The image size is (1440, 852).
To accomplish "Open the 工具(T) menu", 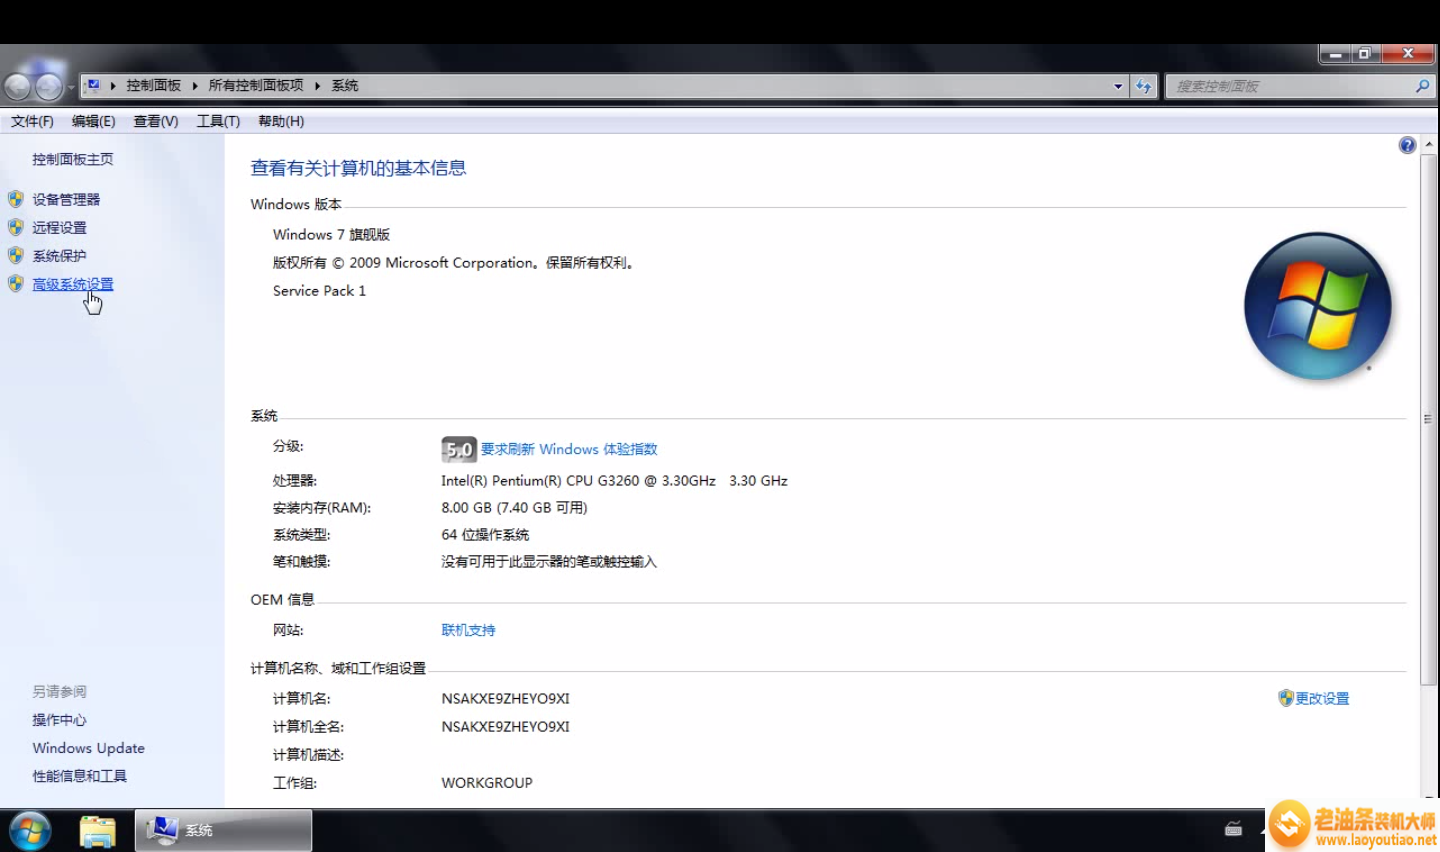I will (x=218, y=121).
